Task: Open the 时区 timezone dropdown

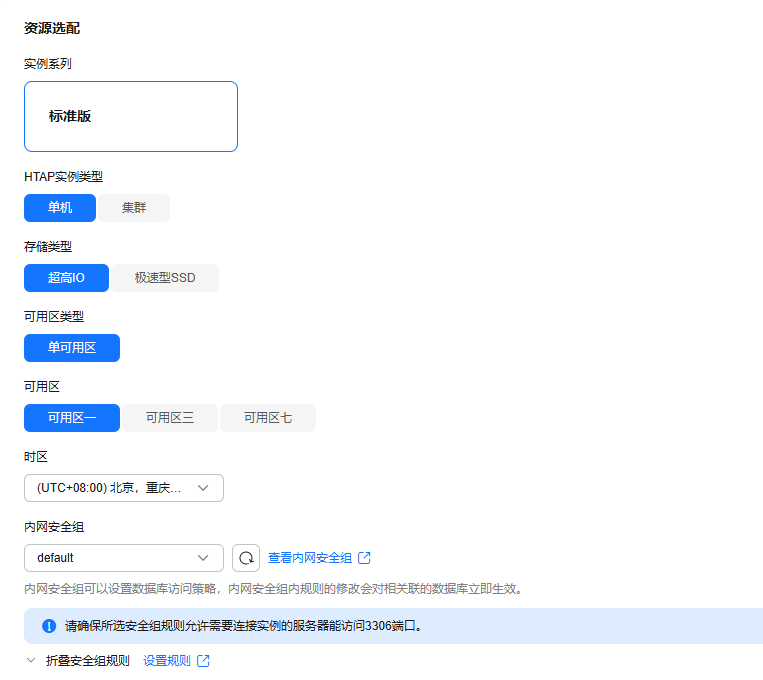Action: 124,488
